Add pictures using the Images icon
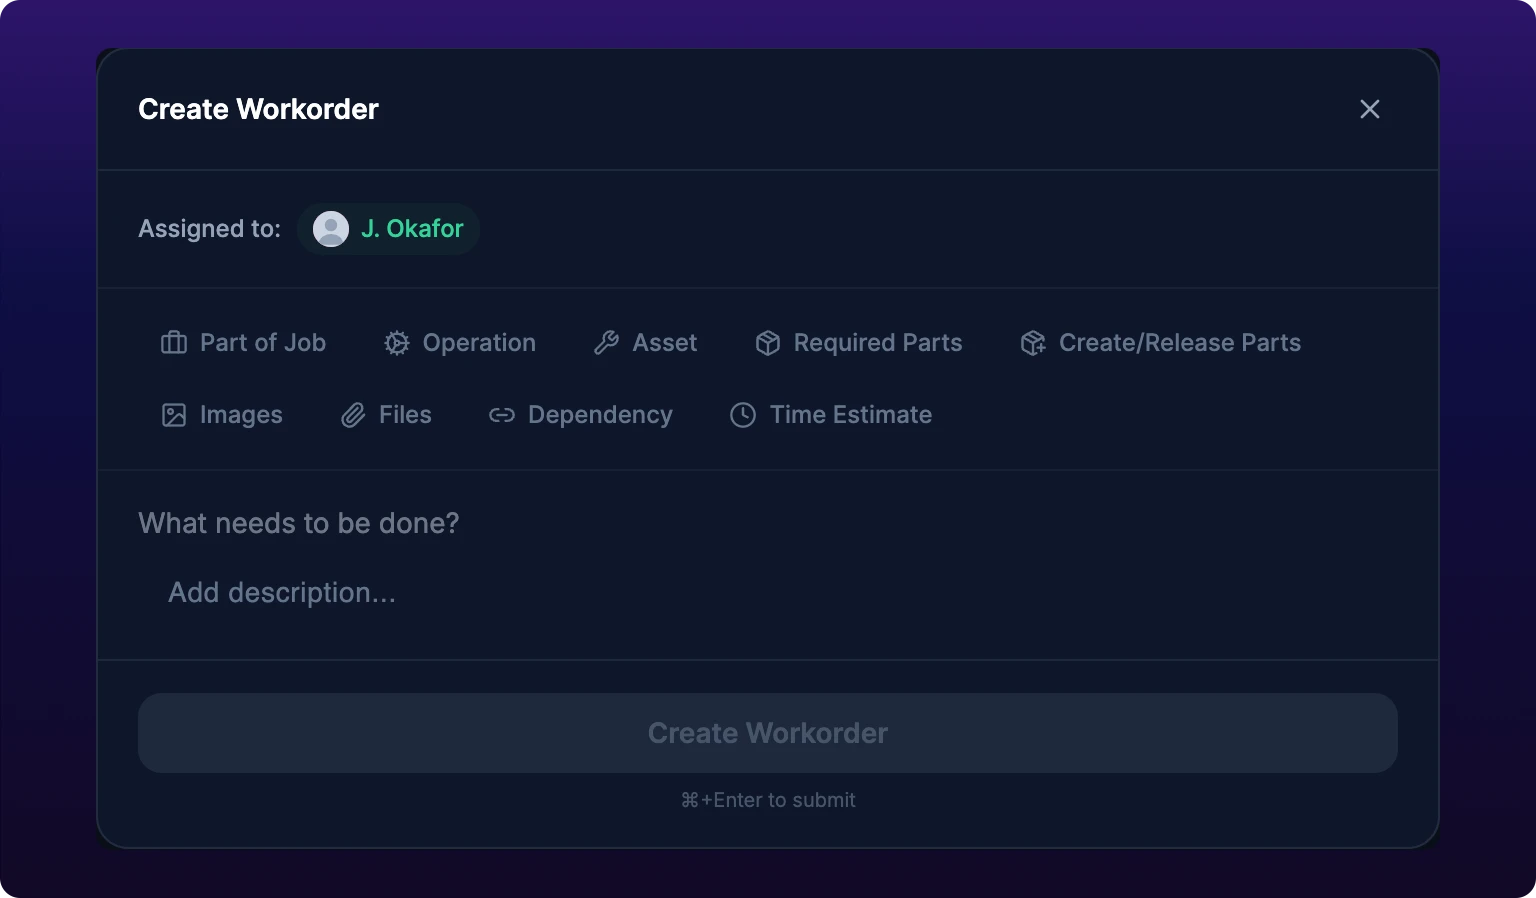This screenshot has height=898, width=1536. pos(174,415)
